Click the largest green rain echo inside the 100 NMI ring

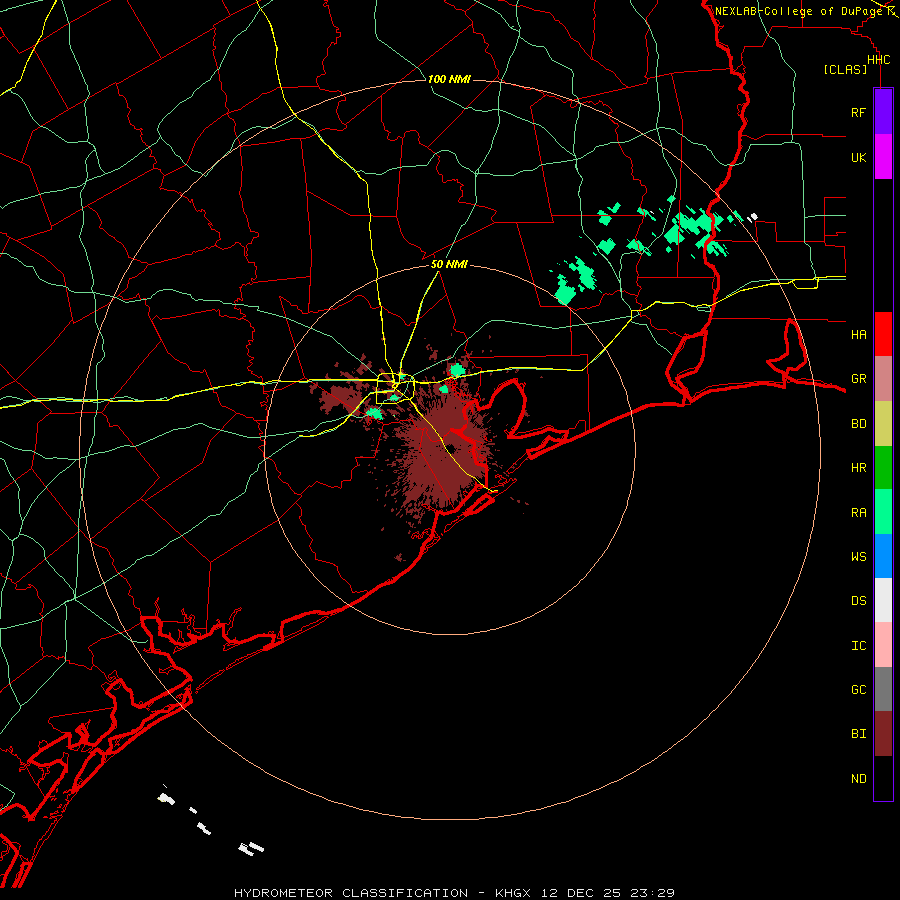695,226
